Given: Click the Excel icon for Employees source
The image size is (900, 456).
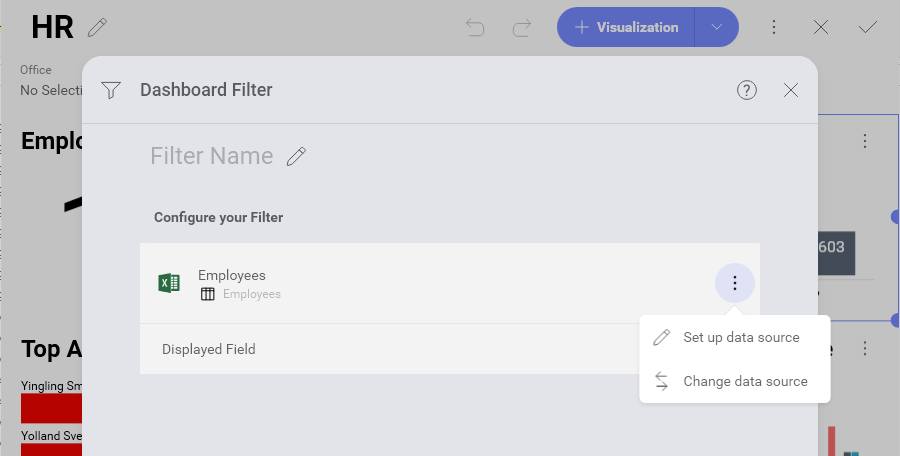Looking at the screenshot, I should 169,284.
